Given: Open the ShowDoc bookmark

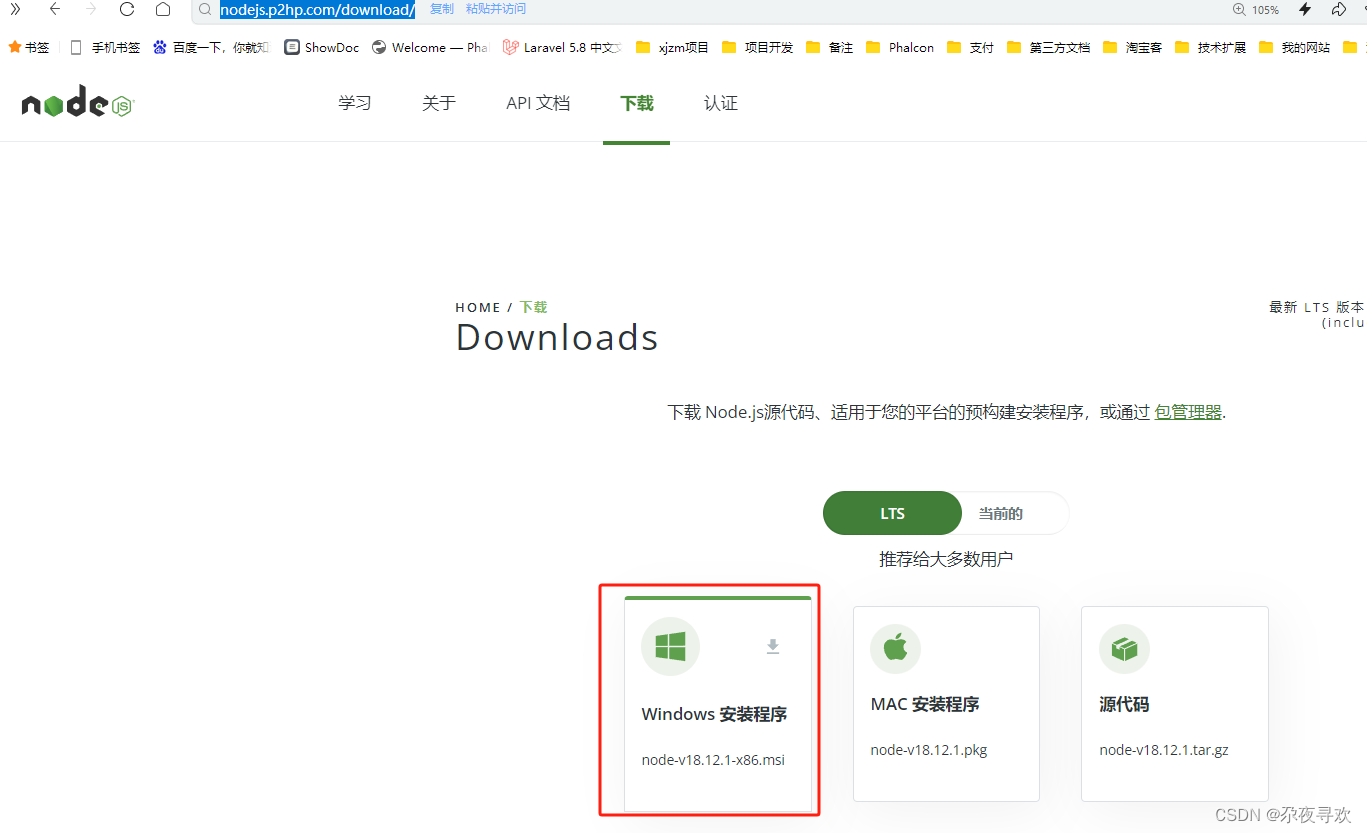Looking at the screenshot, I should pyautogui.click(x=322, y=47).
